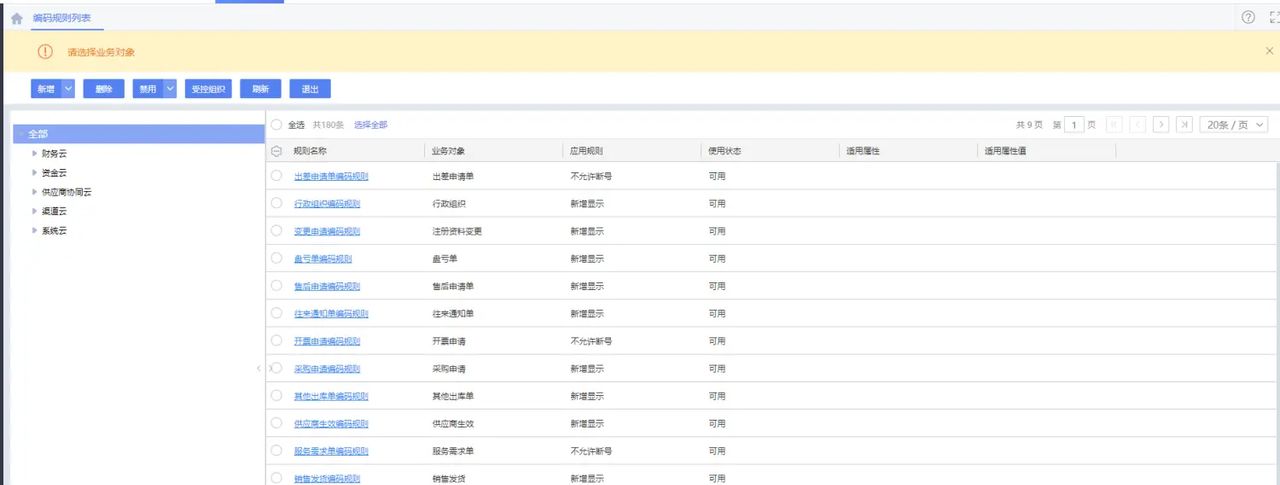Open the 其他出库单编码规则 link
This screenshot has height=485, width=1280.
pos(331,396)
